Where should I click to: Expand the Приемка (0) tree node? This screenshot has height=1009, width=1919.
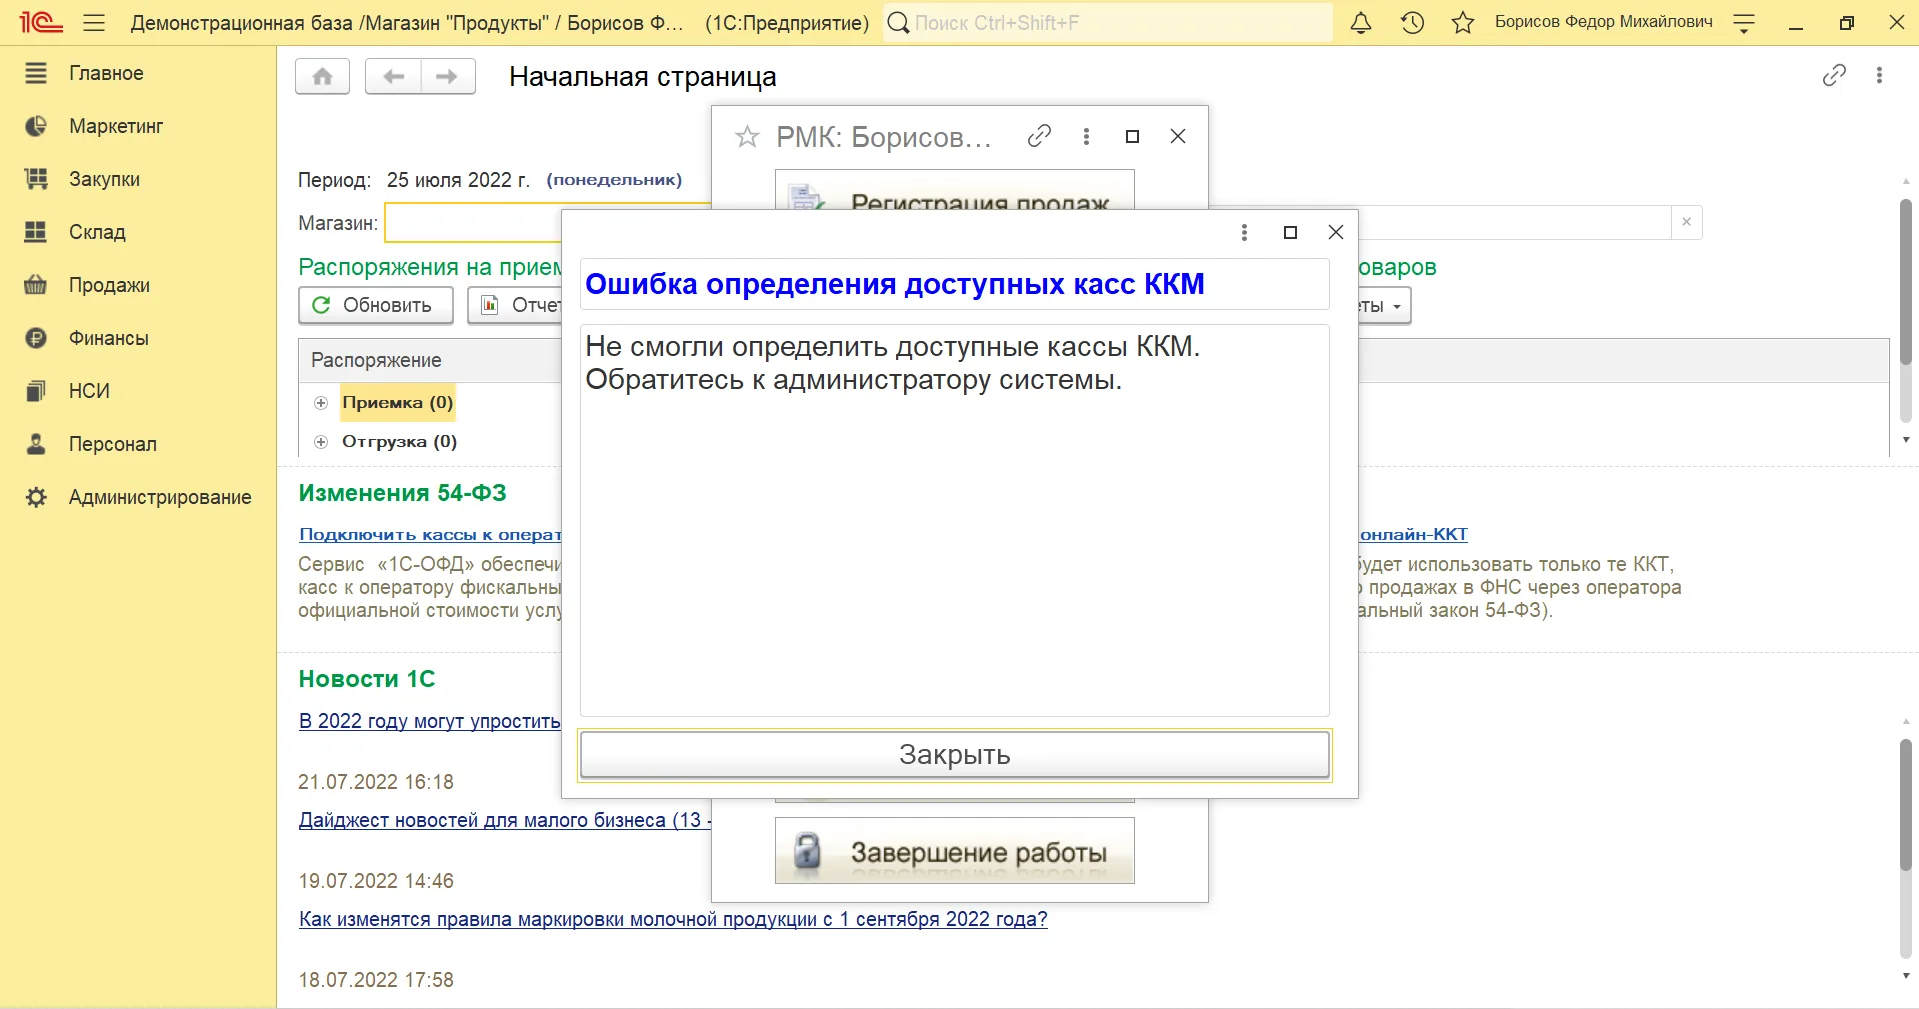click(321, 403)
